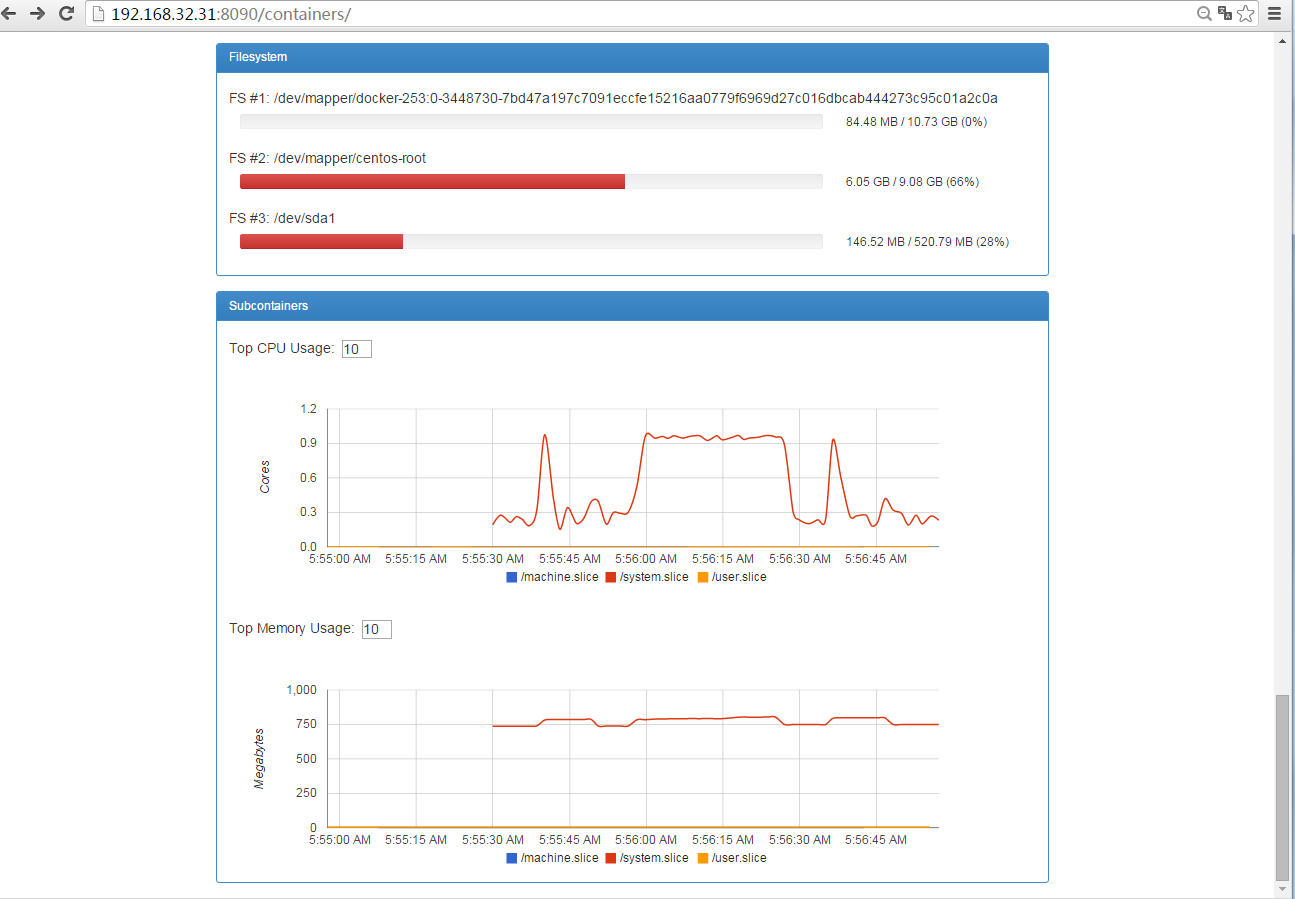Click the 6.05 GB / 9.08 GB (66%) value
1295x899 pixels.
[x=912, y=182]
